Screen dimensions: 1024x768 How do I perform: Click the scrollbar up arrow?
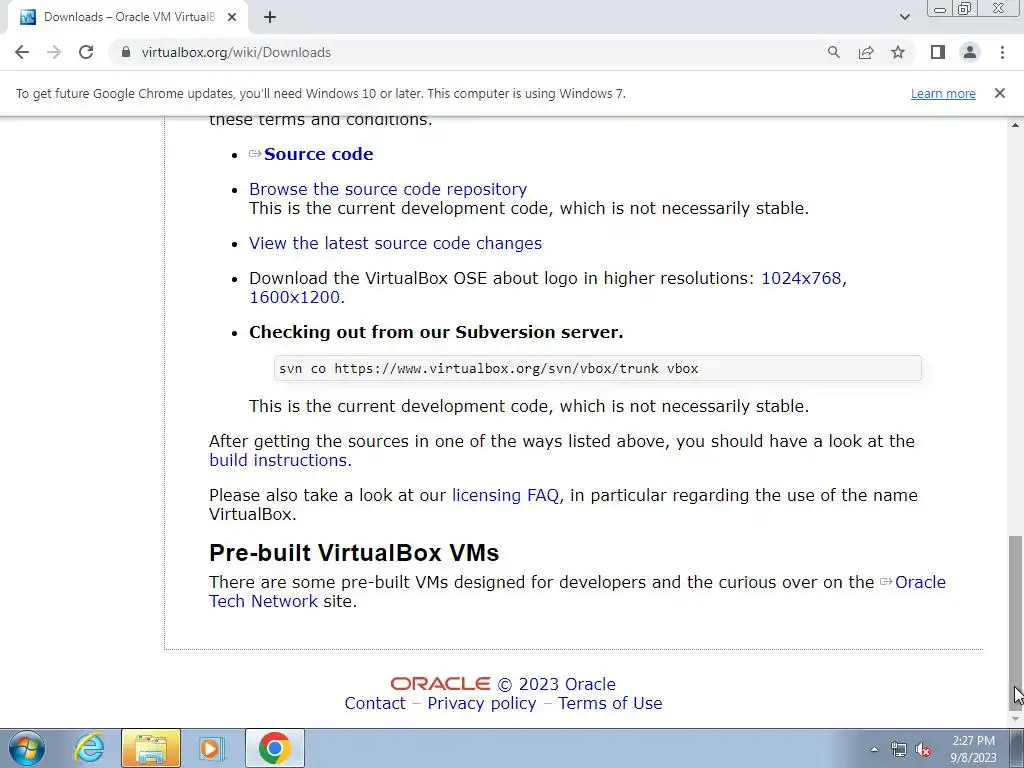coord(1015,124)
